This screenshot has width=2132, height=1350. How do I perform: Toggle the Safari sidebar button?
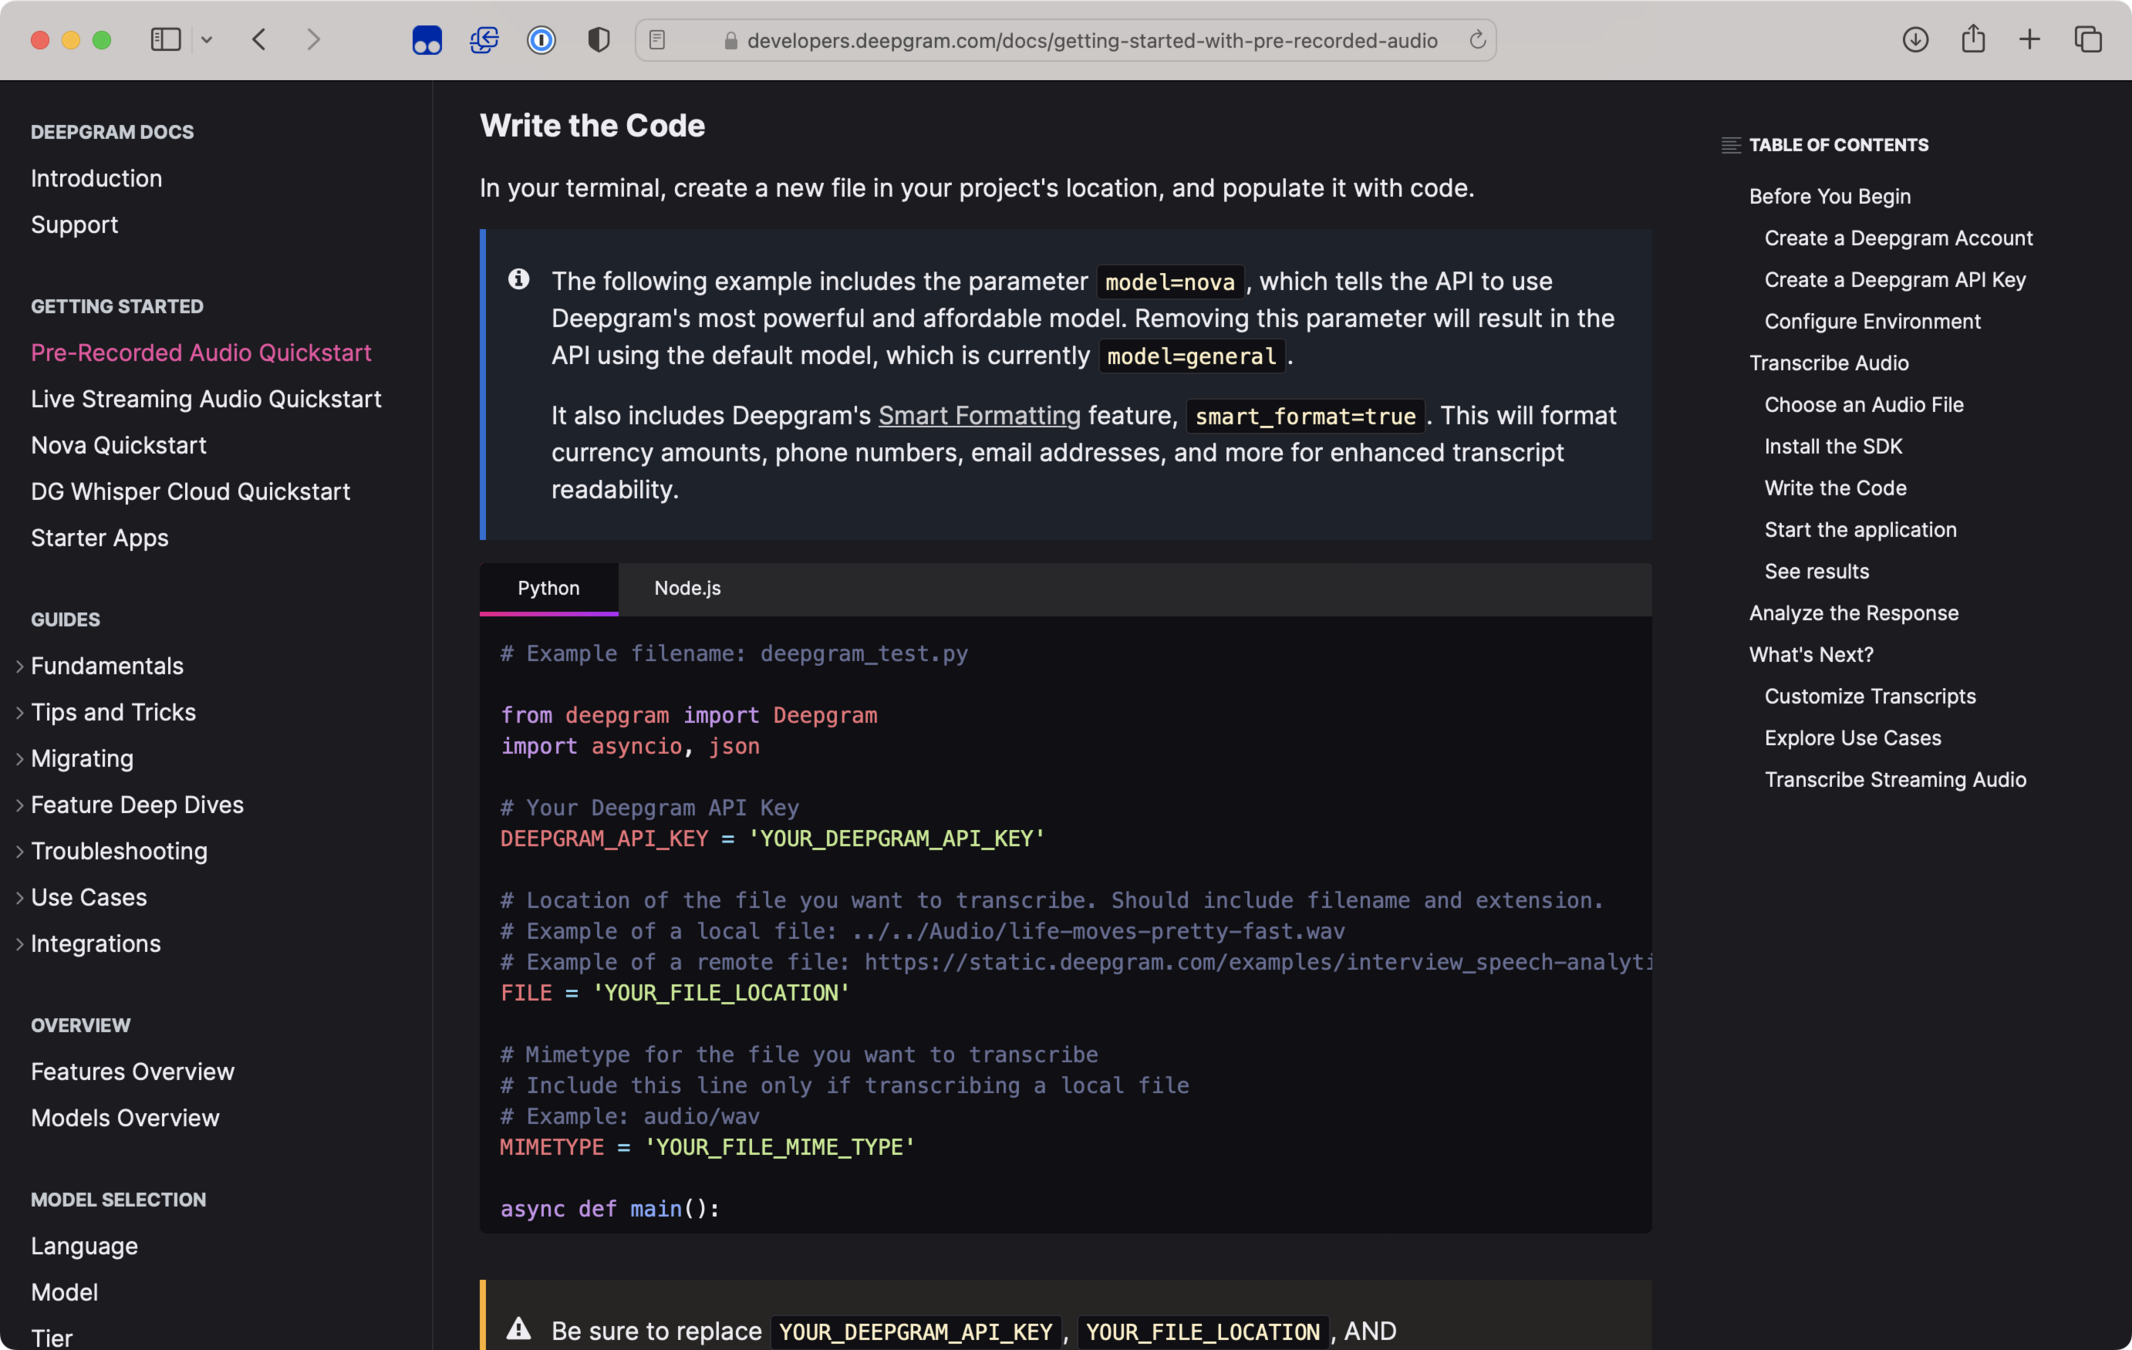pyautogui.click(x=165, y=40)
